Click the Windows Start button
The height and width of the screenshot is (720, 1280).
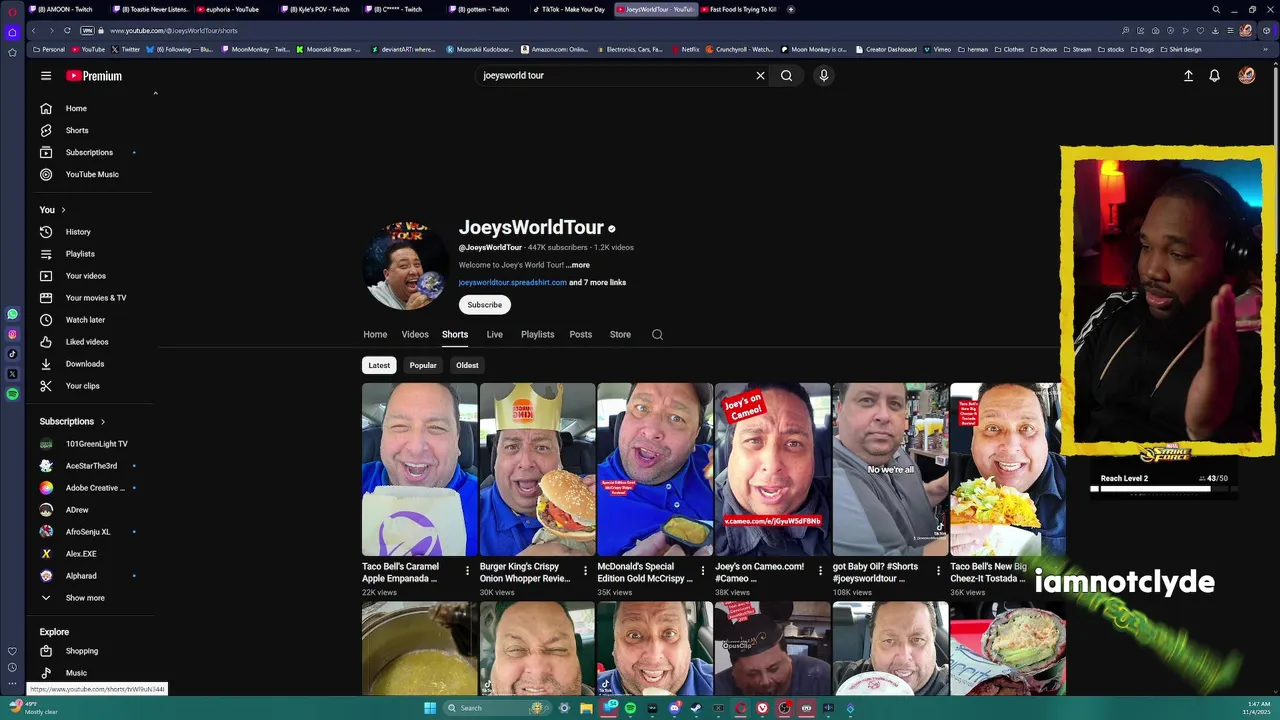click(x=430, y=708)
